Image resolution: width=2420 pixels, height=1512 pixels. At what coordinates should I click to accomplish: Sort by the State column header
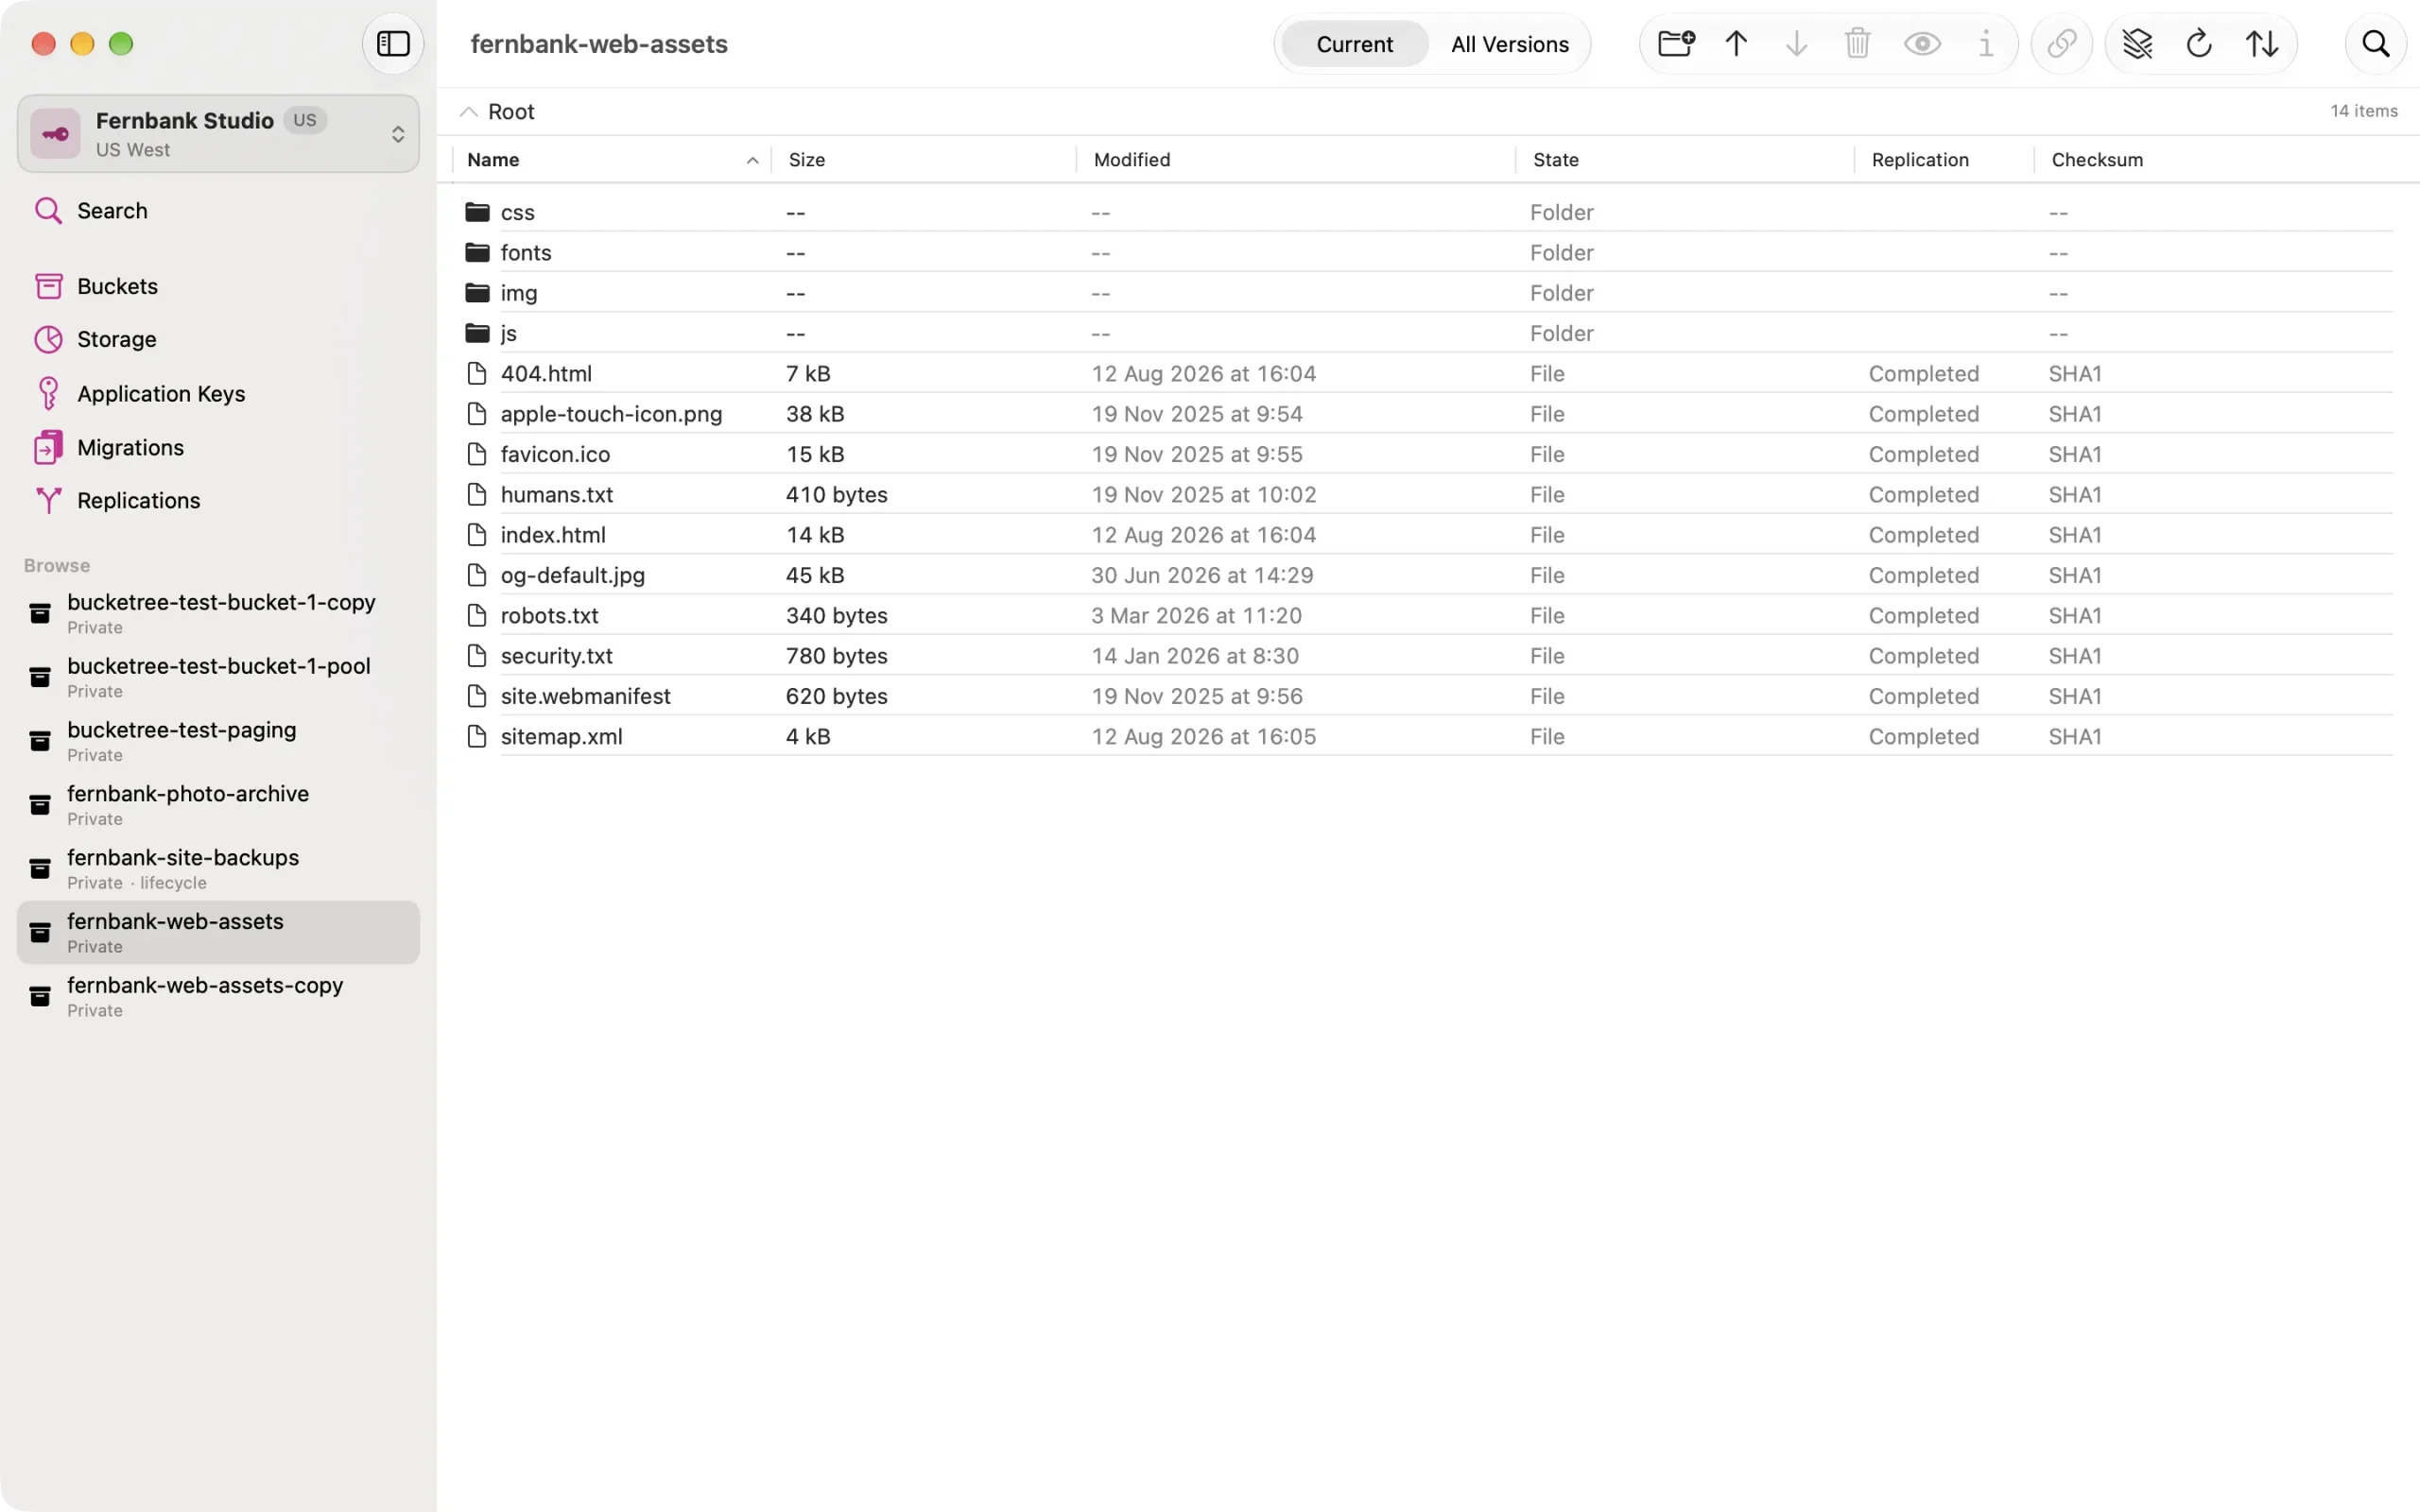tap(1685, 160)
